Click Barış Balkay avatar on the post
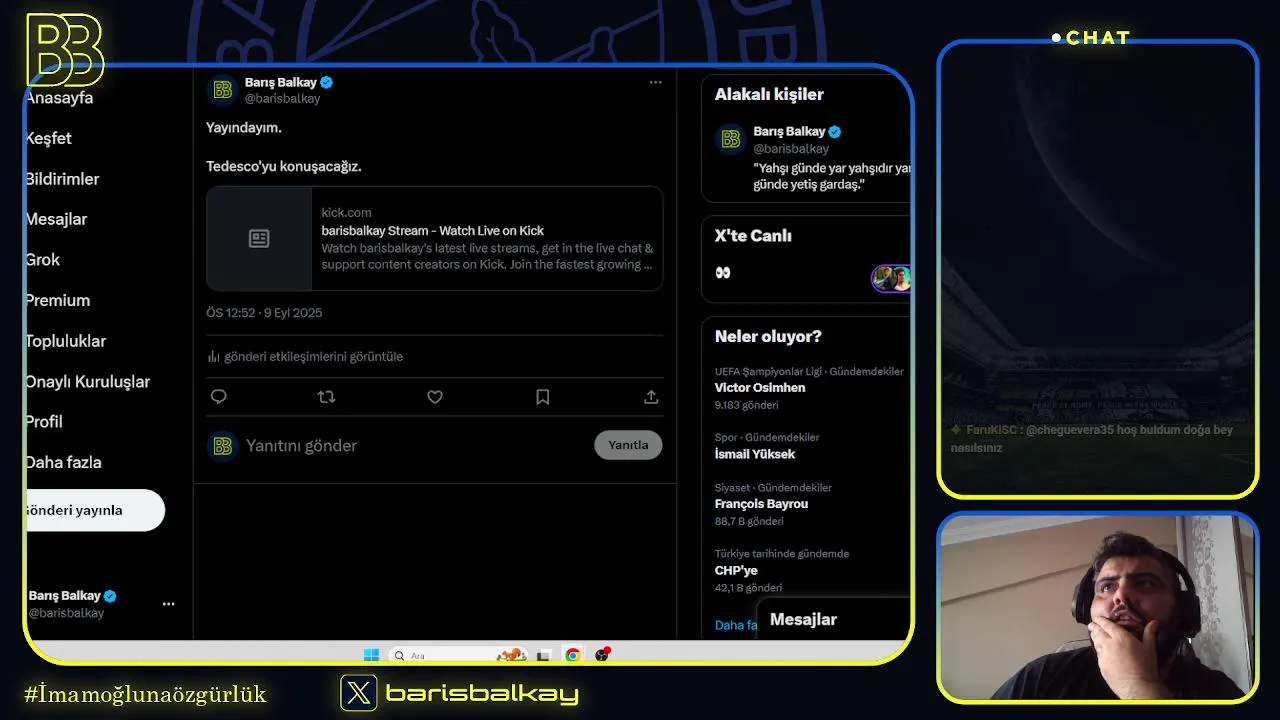This screenshot has height=720, width=1280. (x=222, y=90)
